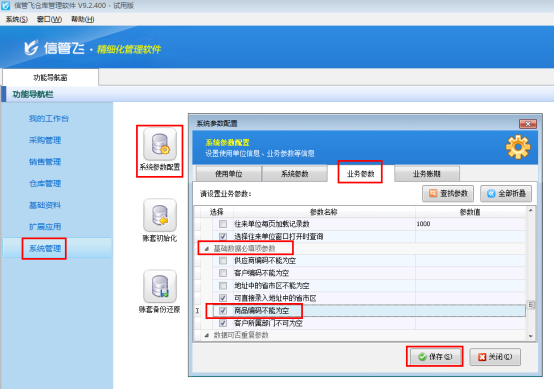
Task: Open 基础资料 in navigation sidebar
Action: [45, 205]
